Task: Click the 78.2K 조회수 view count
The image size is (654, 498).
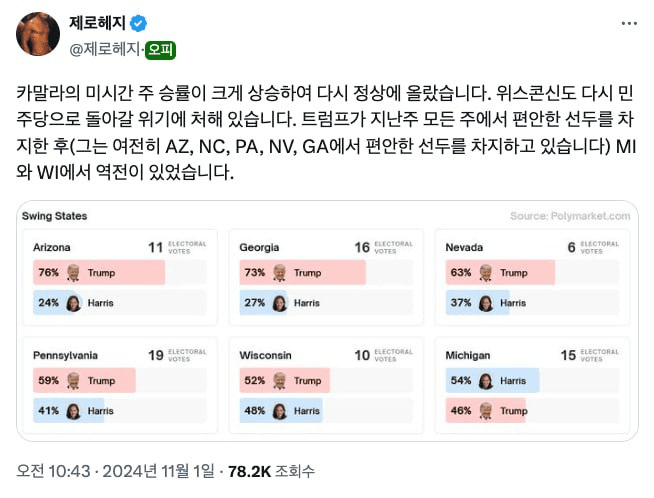Action: pos(271,471)
